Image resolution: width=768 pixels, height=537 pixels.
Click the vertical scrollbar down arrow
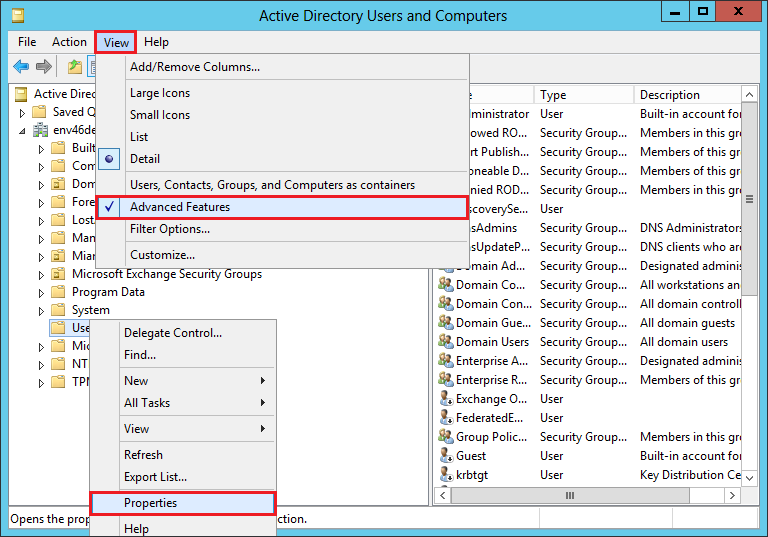click(749, 478)
